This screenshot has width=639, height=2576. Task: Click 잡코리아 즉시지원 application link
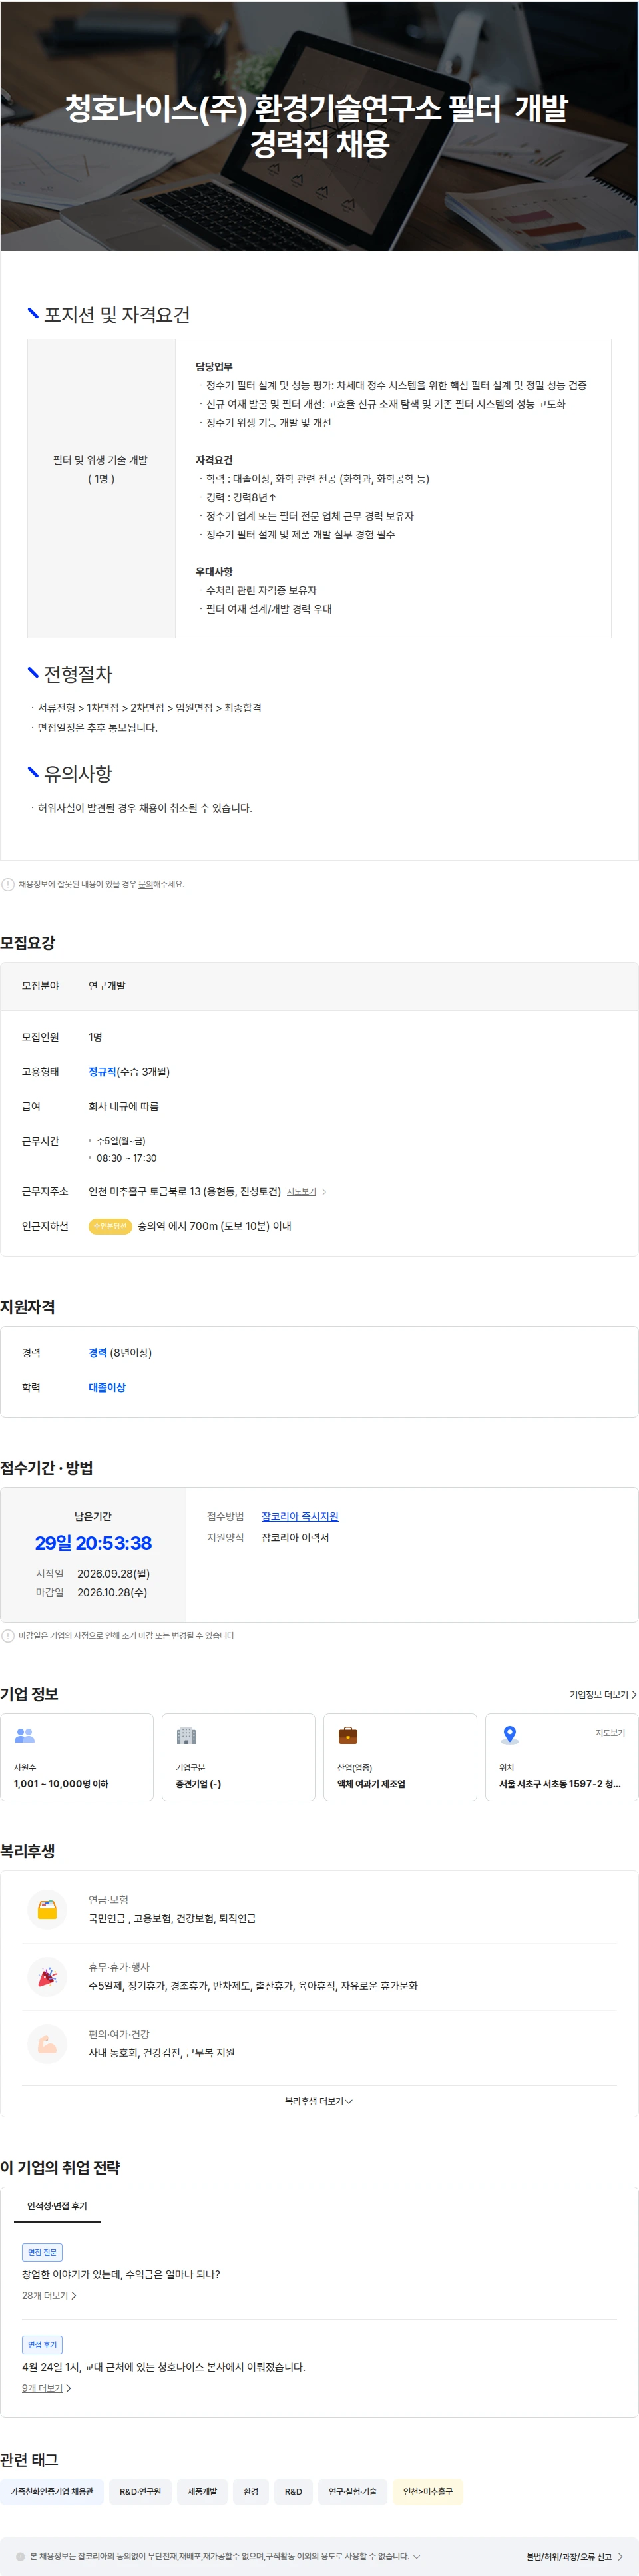point(300,1516)
